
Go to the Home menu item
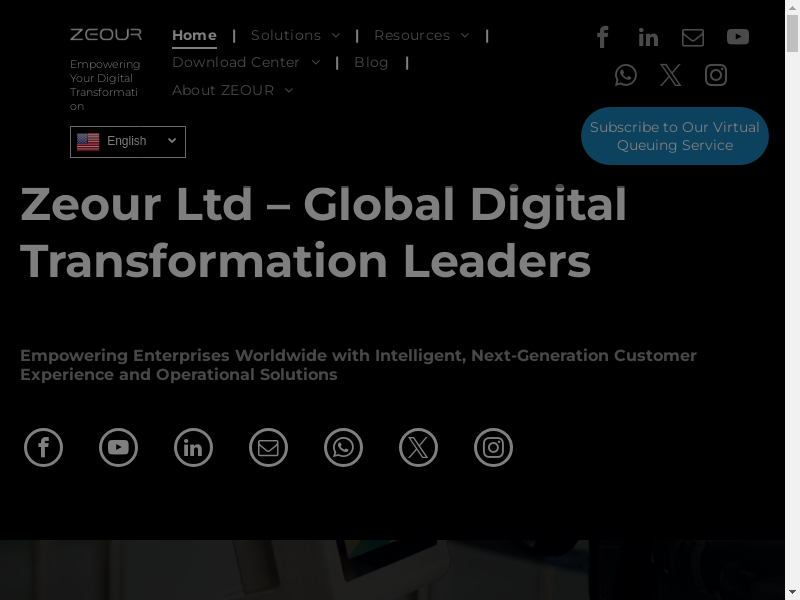(x=194, y=35)
